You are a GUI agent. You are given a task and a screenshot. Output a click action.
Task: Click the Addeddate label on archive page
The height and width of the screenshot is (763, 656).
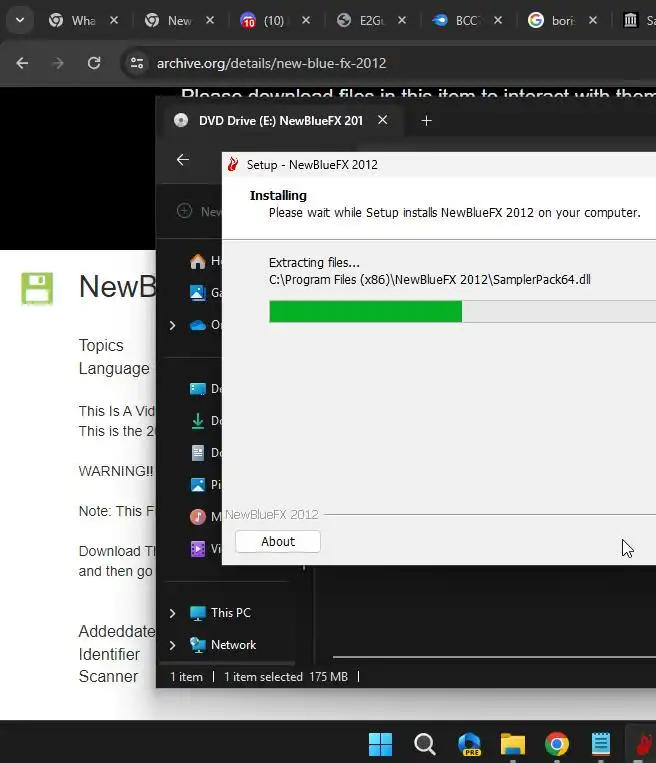[117, 631]
